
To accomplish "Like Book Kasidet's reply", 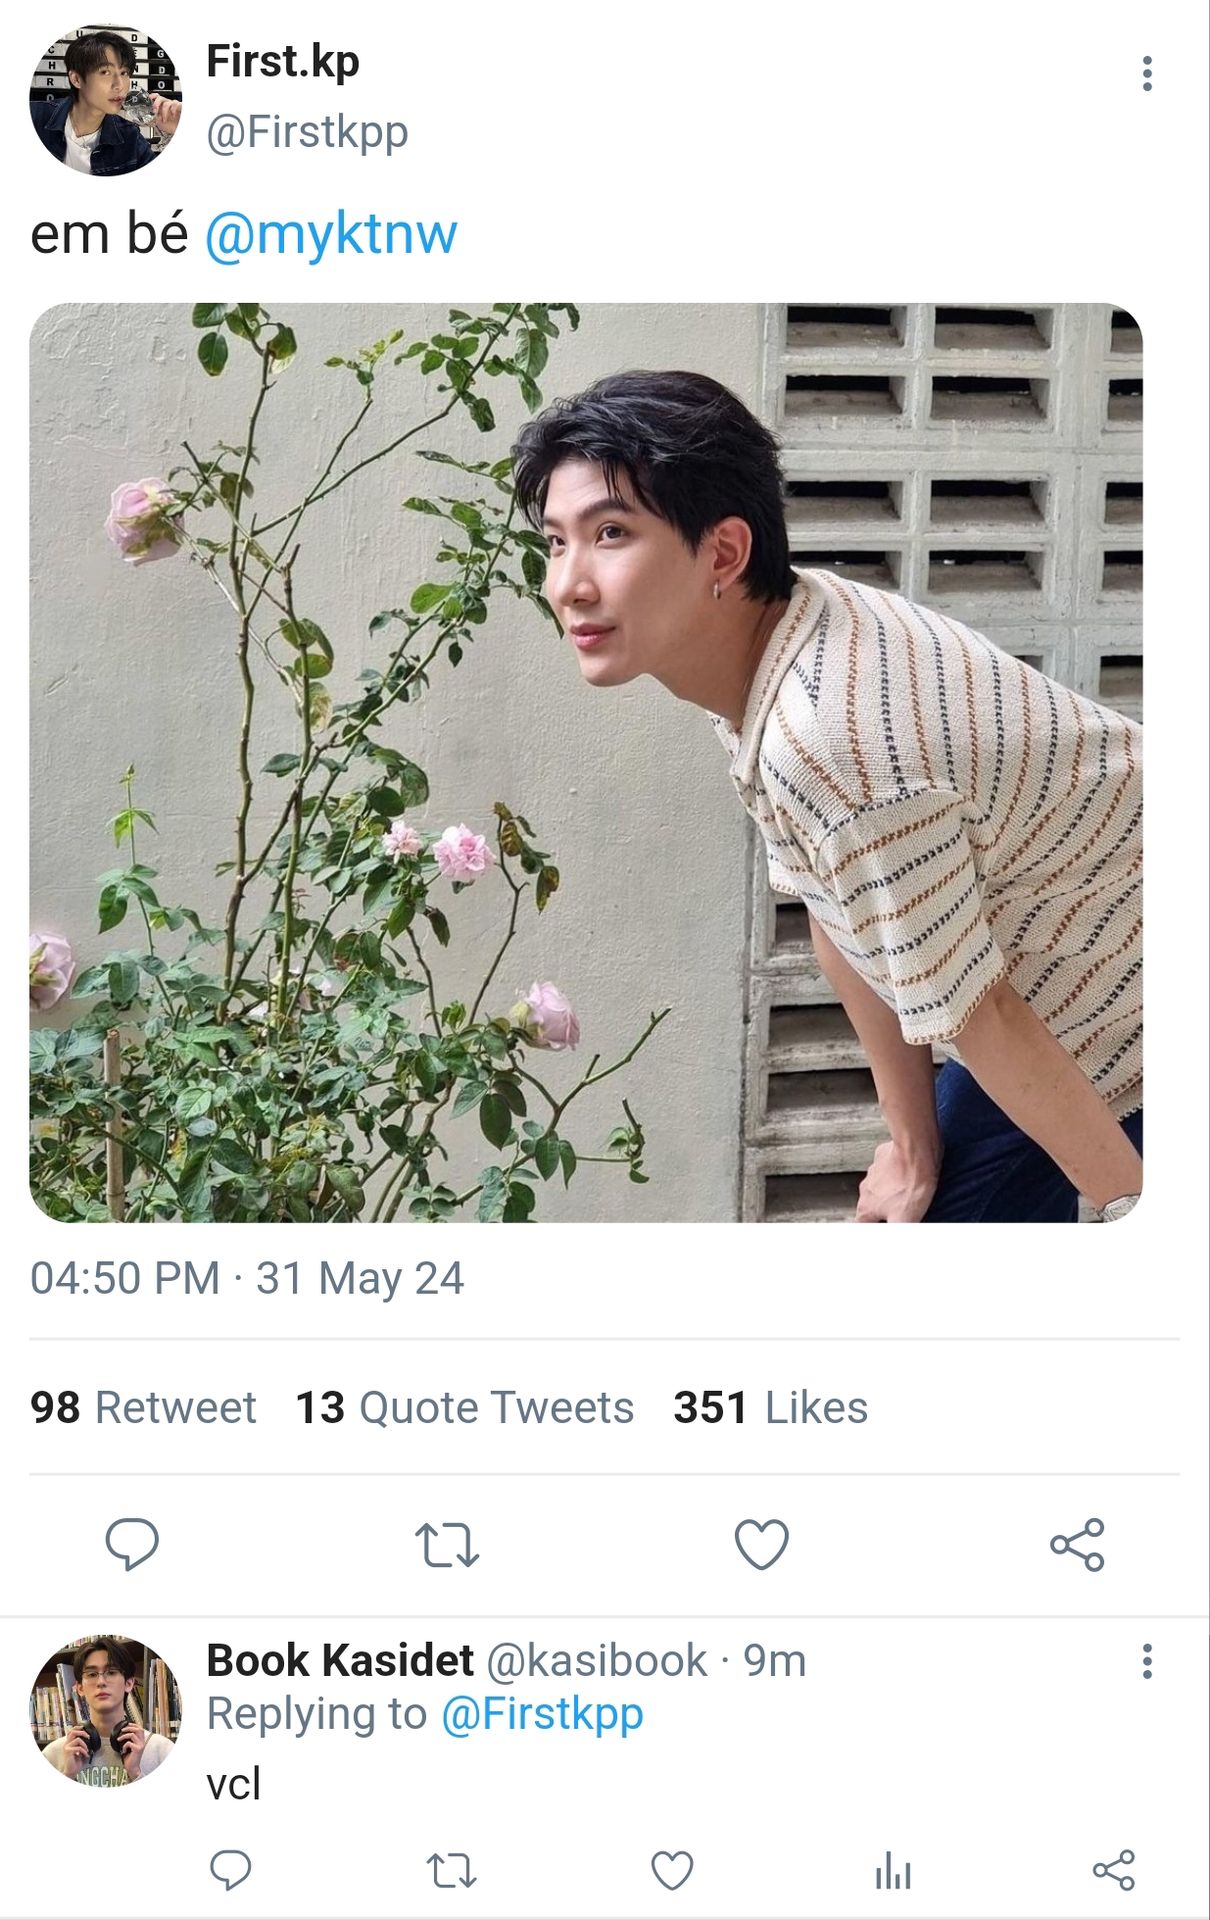I will click(672, 1869).
